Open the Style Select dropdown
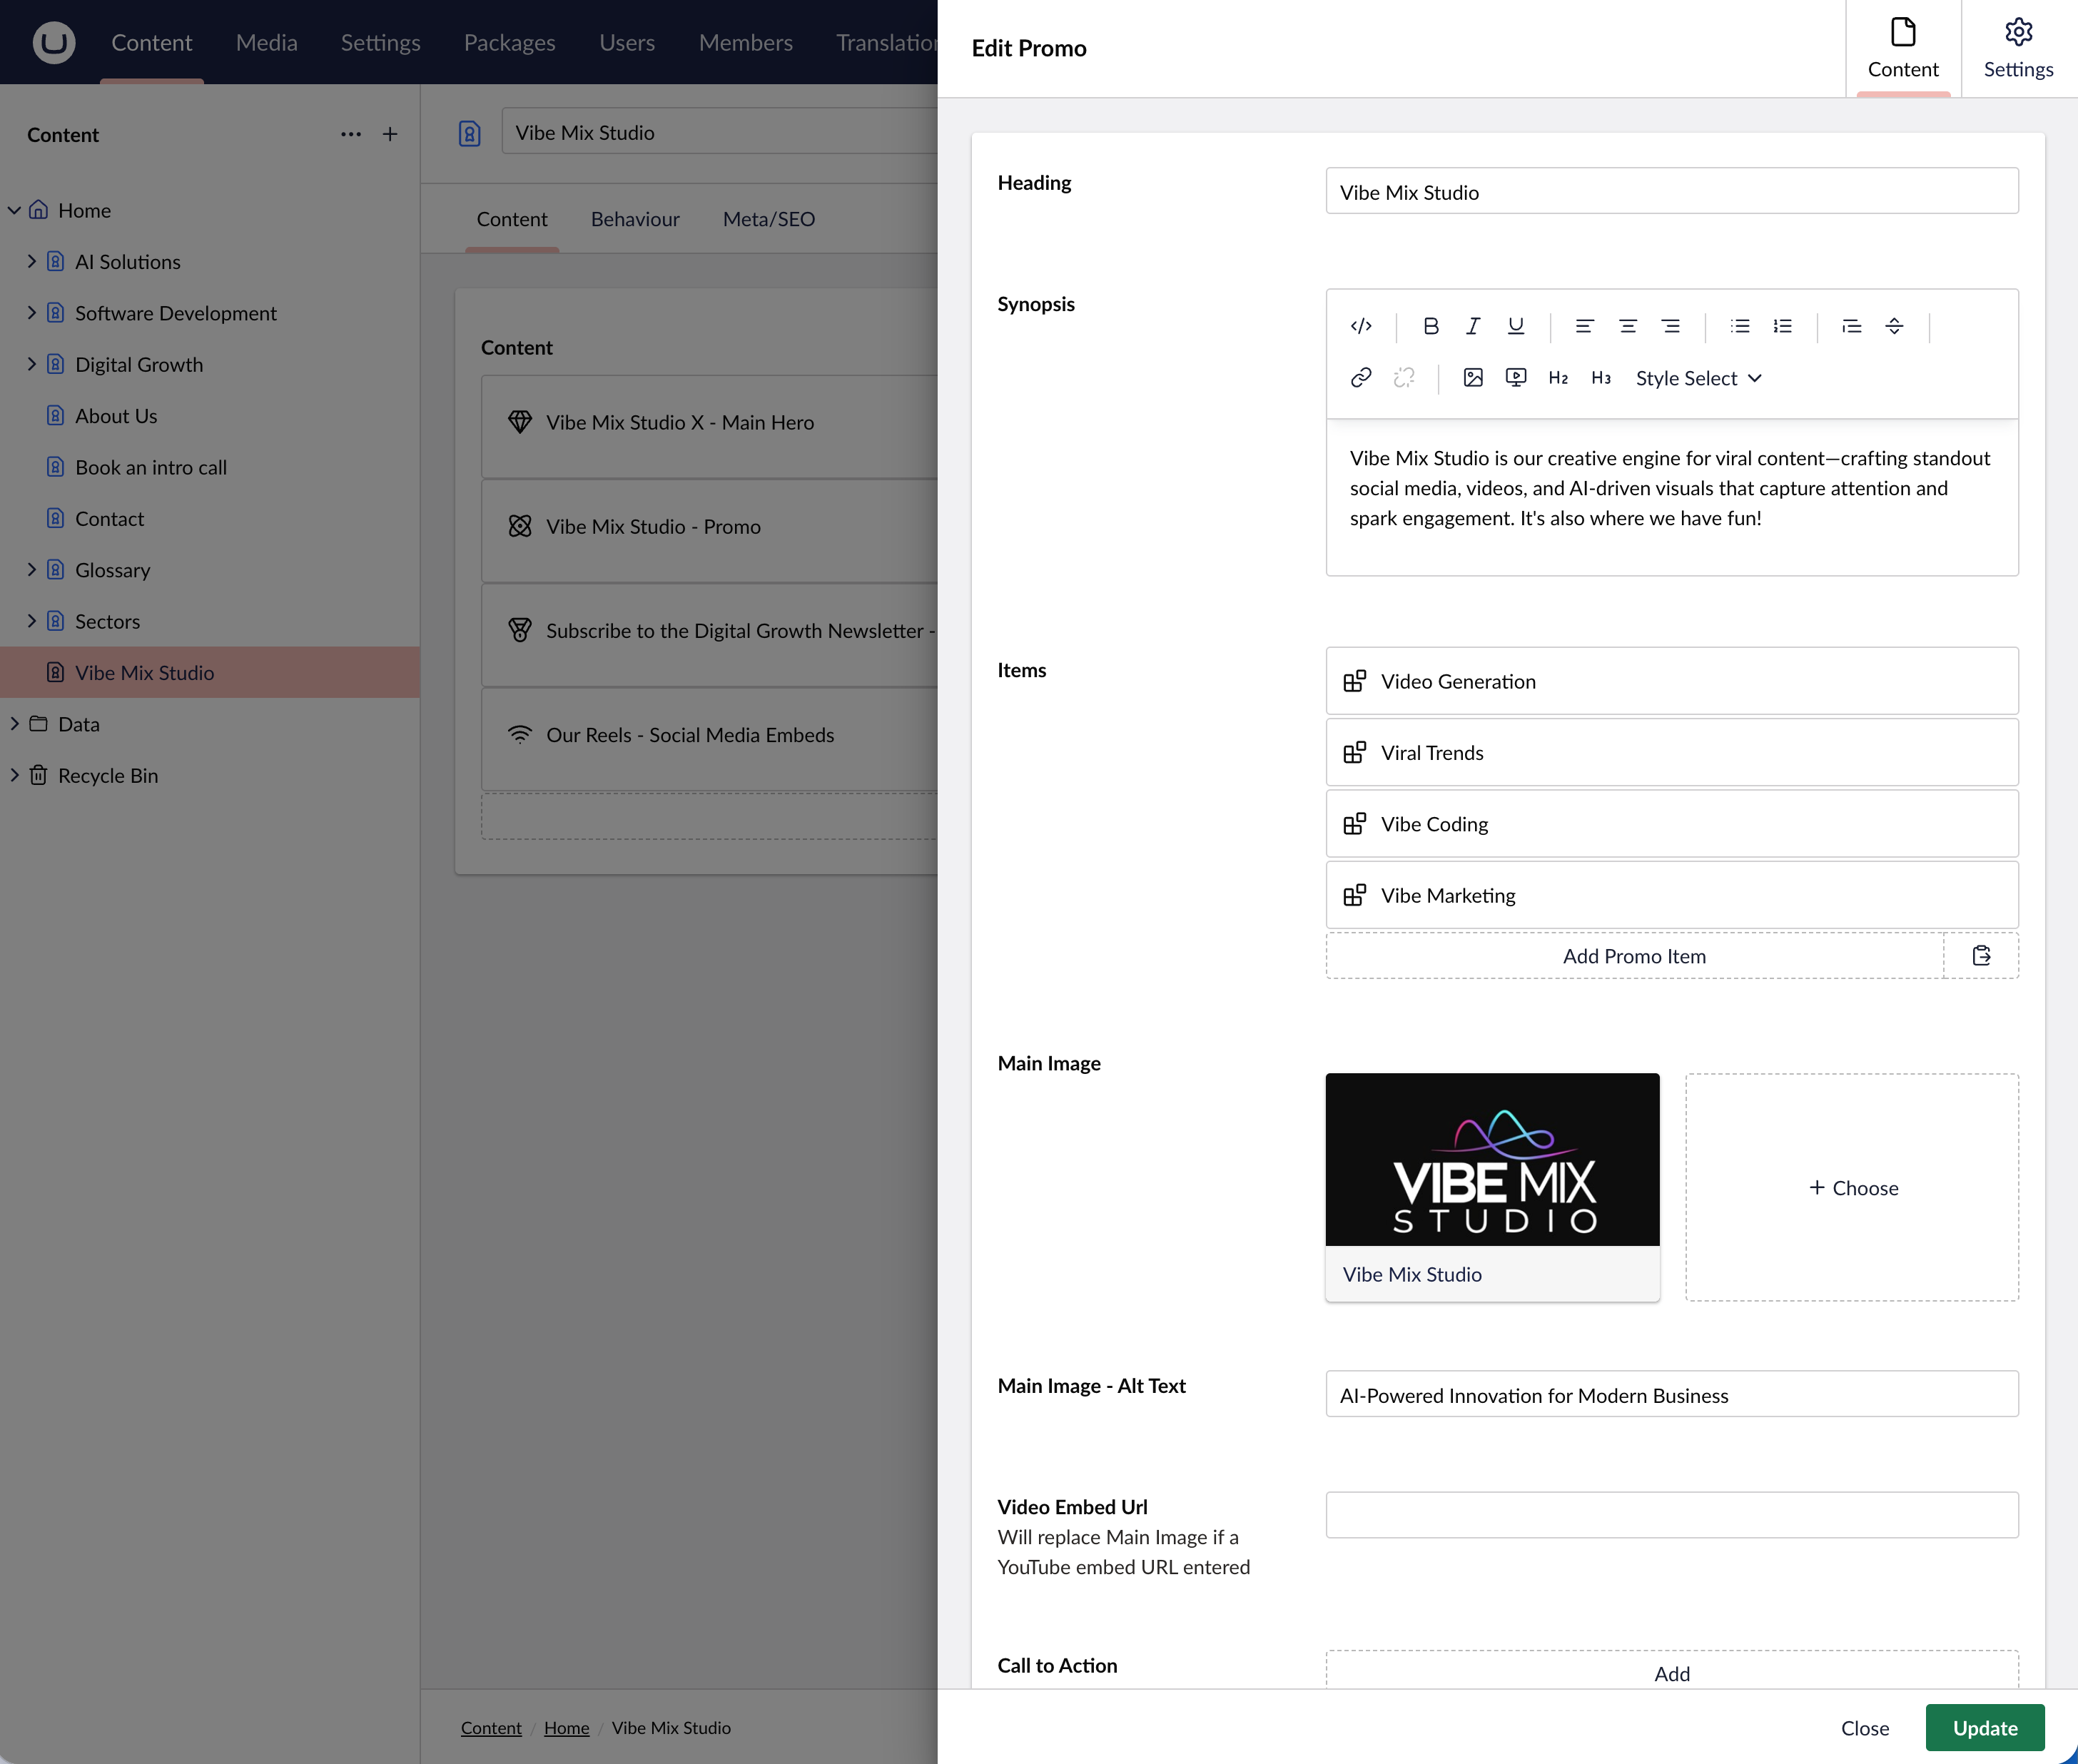2078x1764 pixels. [1698, 378]
